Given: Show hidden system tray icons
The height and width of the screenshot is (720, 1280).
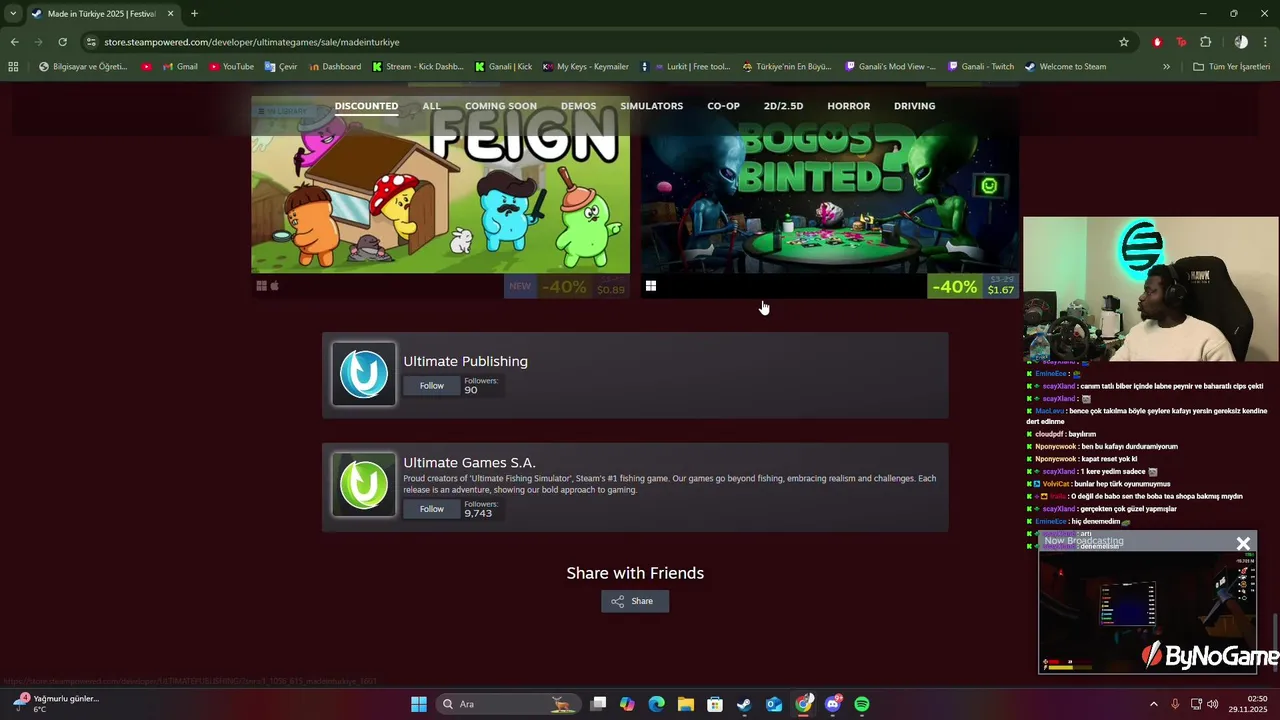Looking at the screenshot, I should click(1153, 704).
